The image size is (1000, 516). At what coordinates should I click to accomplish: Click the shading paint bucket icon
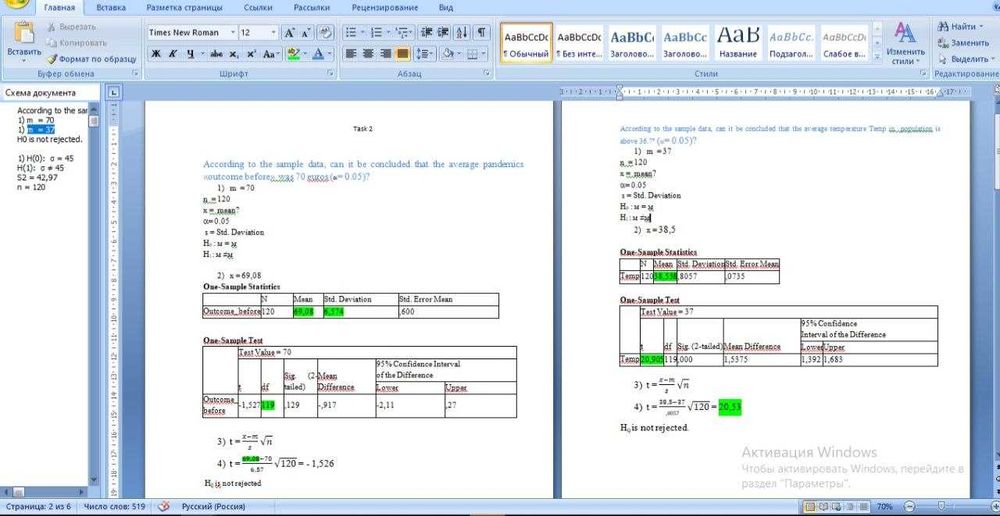point(448,54)
